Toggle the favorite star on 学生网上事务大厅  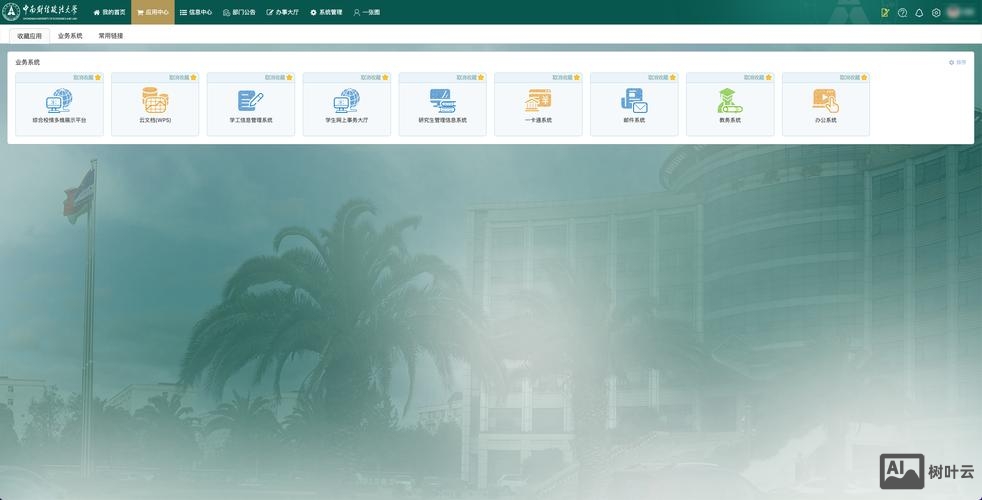[x=385, y=77]
